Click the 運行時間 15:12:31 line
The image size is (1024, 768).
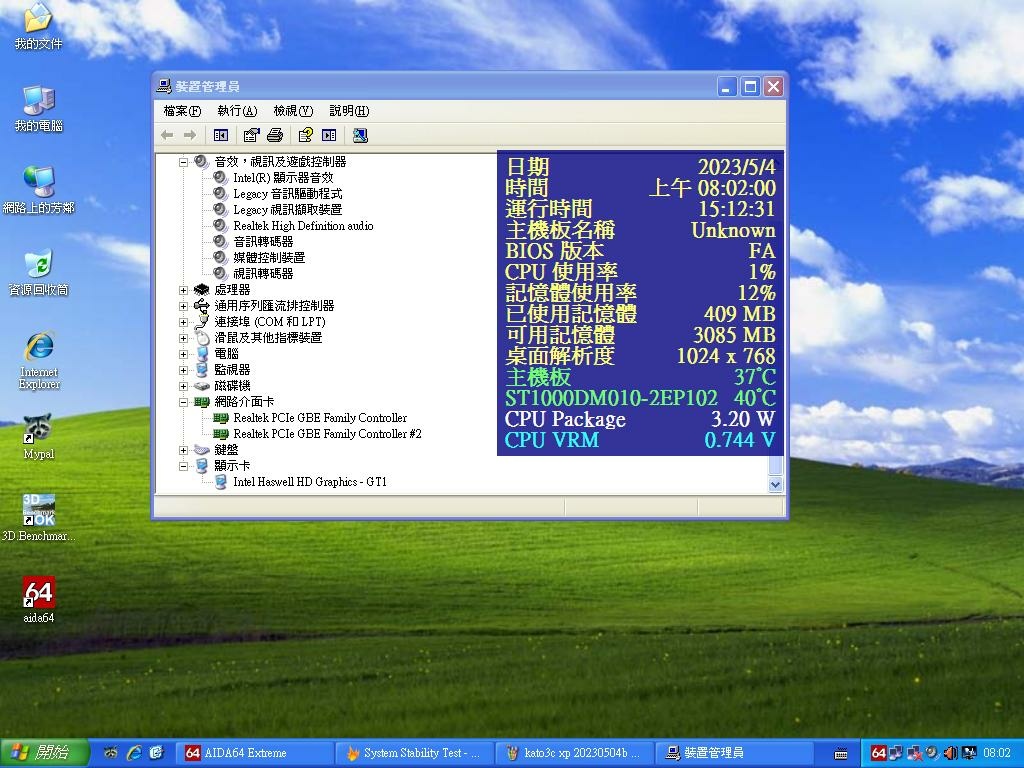pyautogui.click(x=640, y=209)
